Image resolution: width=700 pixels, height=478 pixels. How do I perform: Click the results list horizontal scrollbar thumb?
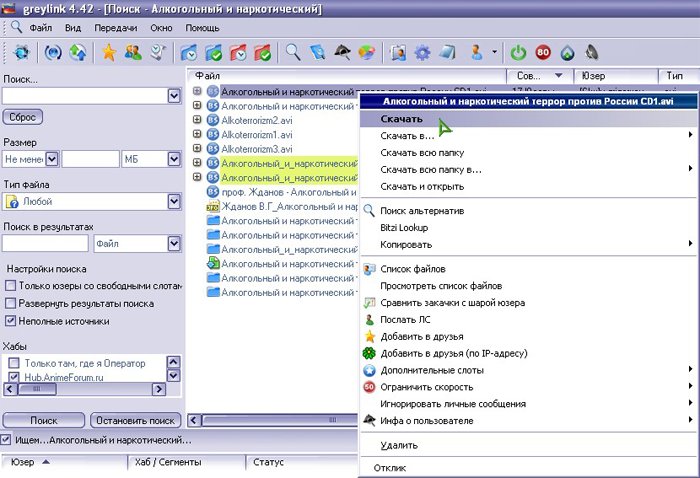pyautogui.click(x=279, y=420)
